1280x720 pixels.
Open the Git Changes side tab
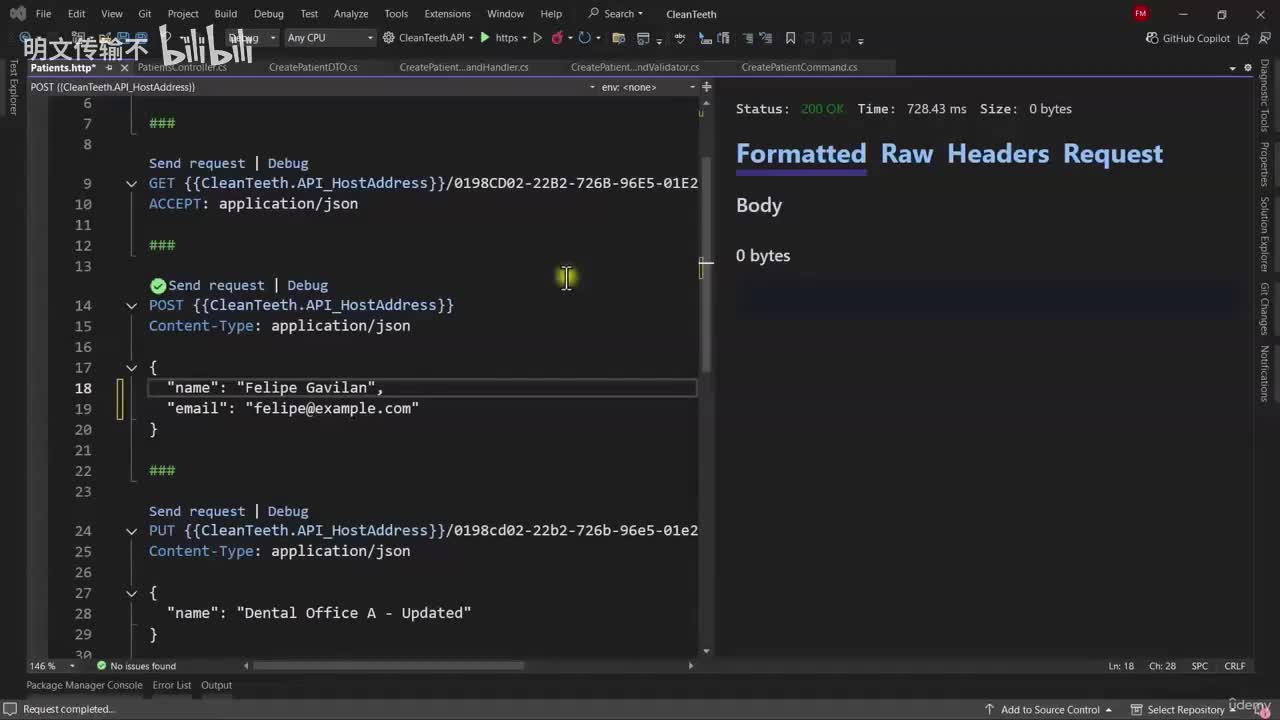[x=1265, y=308]
